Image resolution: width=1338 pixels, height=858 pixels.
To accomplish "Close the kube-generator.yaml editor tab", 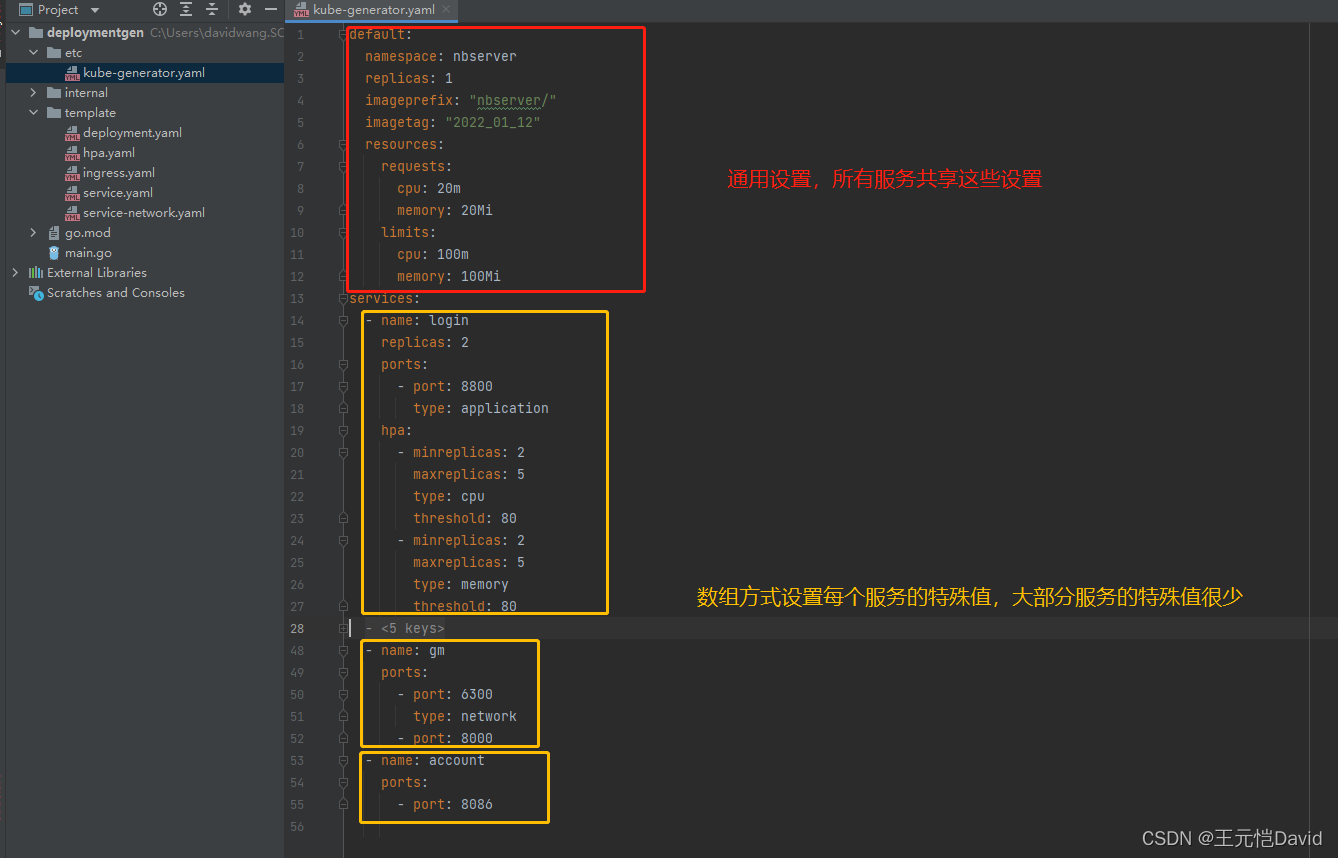I will point(447,10).
